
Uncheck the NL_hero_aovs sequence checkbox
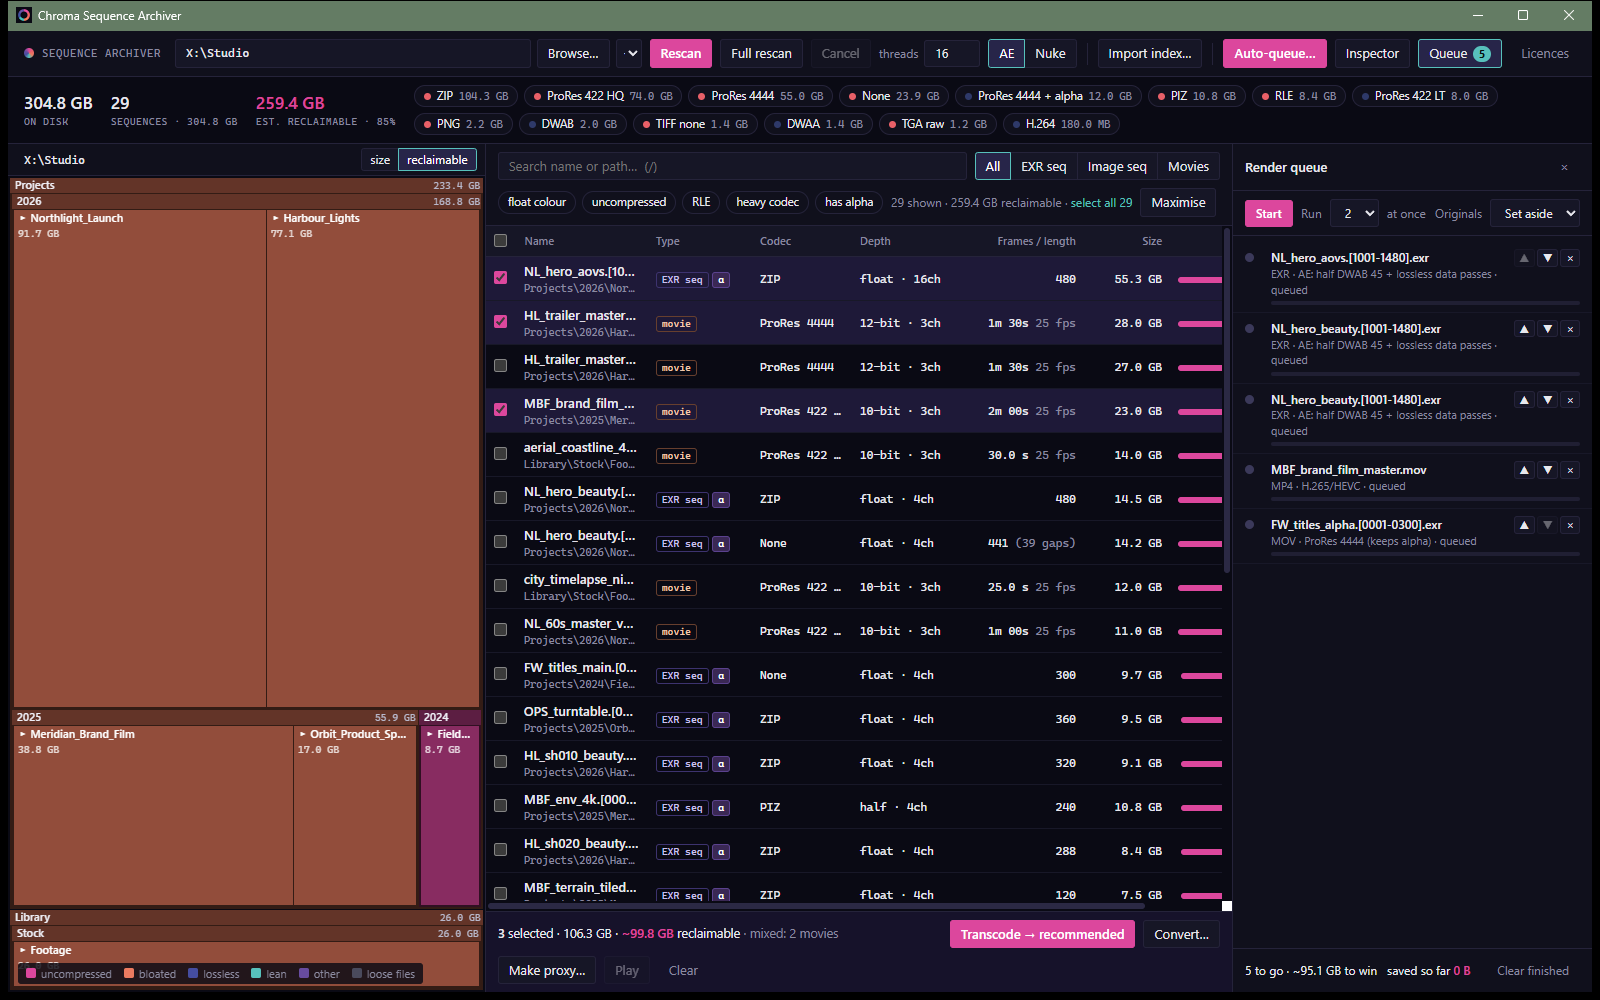pos(500,278)
